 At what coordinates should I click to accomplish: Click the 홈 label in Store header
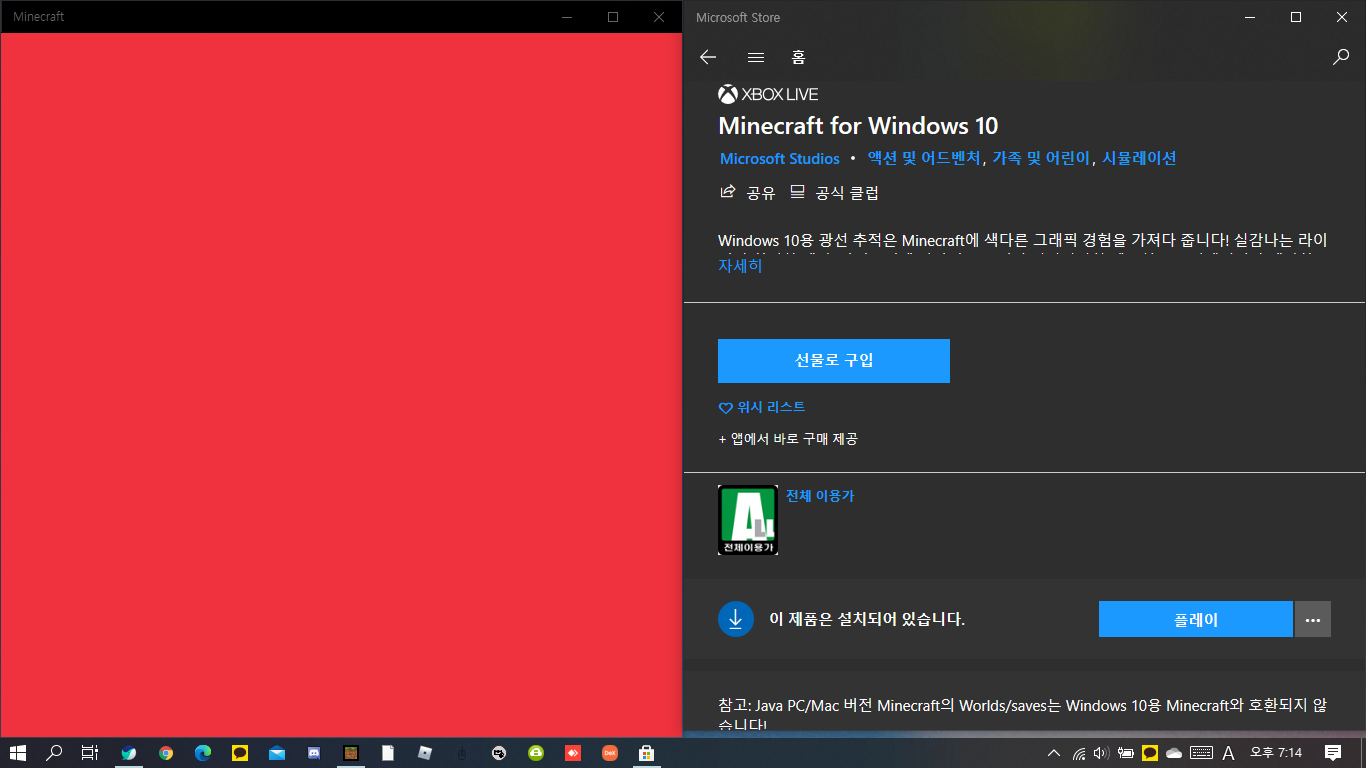pos(798,57)
